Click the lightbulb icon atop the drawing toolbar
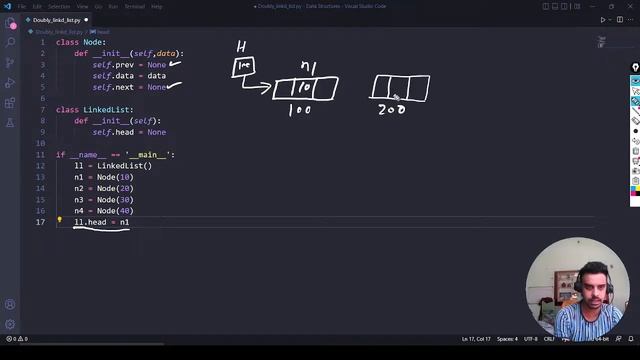Image resolution: width=640 pixels, height=360 pixels. pos(635,68)
